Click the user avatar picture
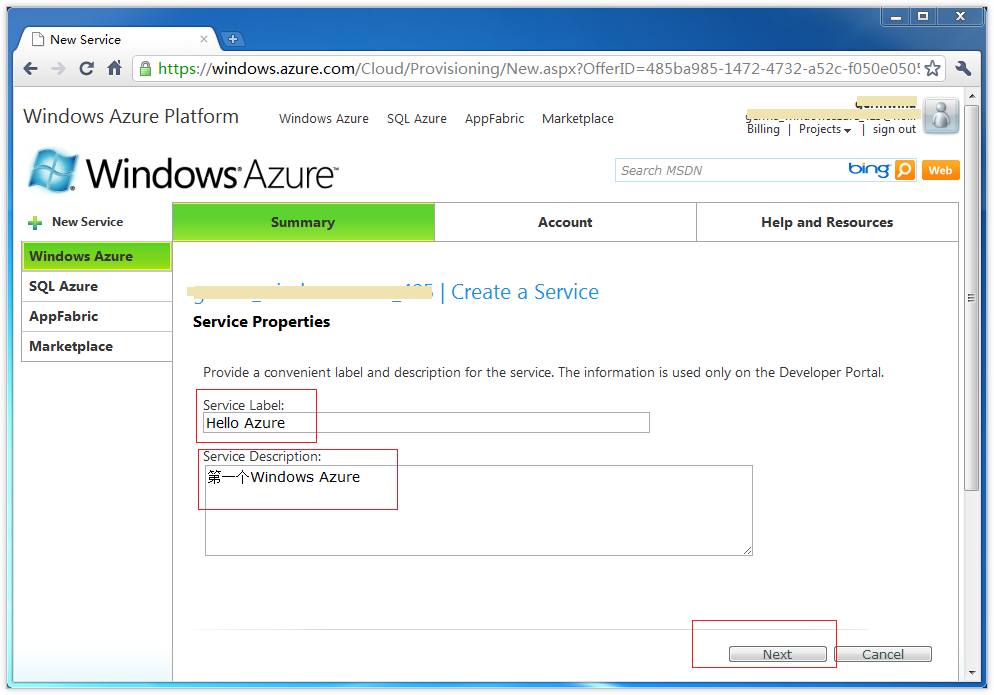 (x=941, y=116)
